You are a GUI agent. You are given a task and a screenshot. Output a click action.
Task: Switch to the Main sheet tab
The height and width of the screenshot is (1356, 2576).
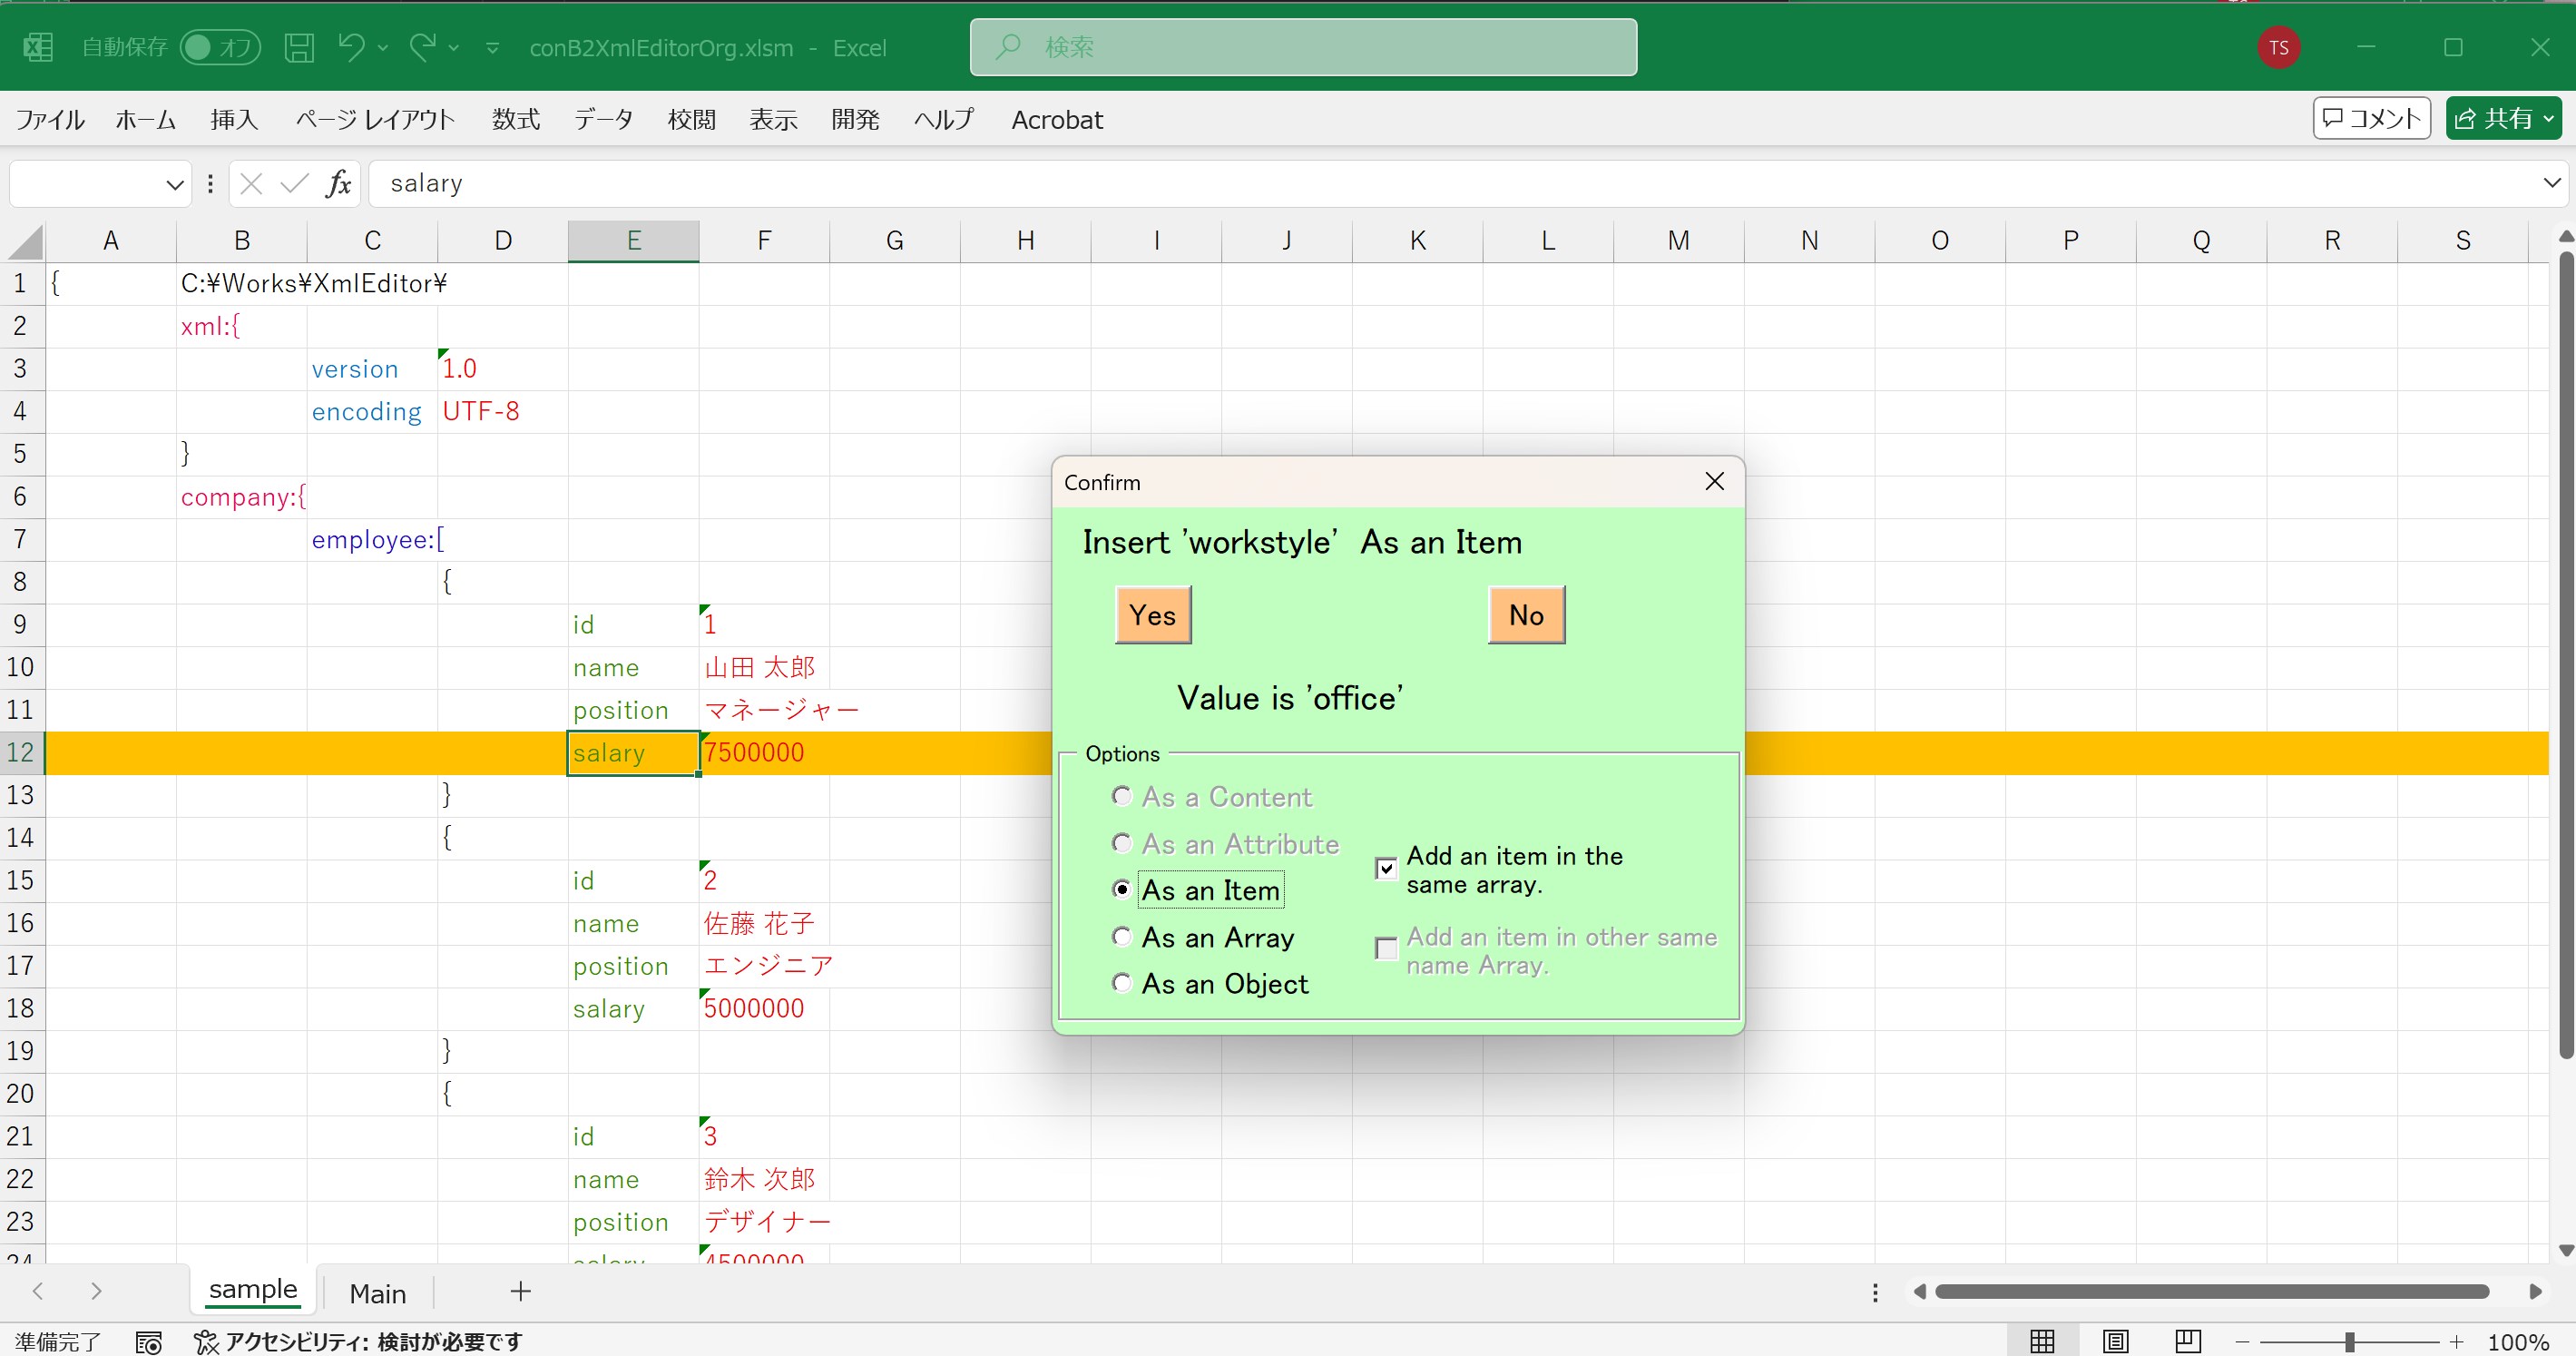coord(377,1293)
